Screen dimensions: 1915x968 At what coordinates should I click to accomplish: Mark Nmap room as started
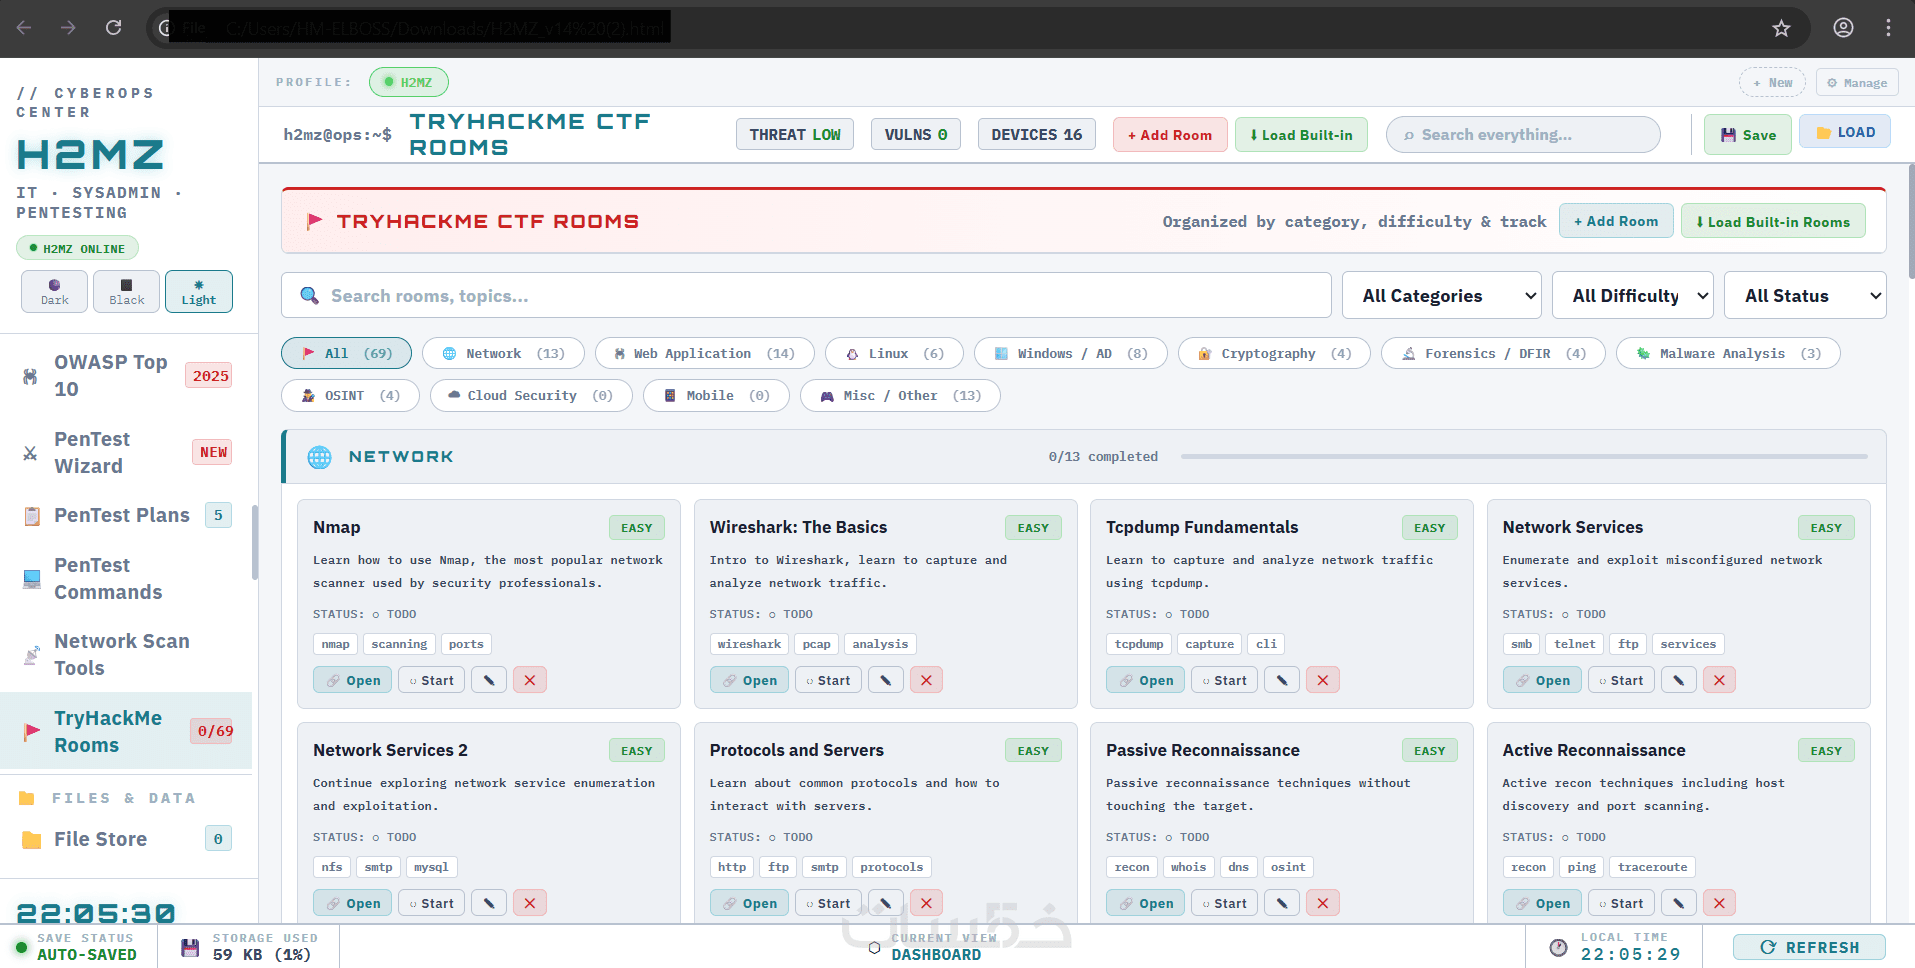[x=431, y=680]
